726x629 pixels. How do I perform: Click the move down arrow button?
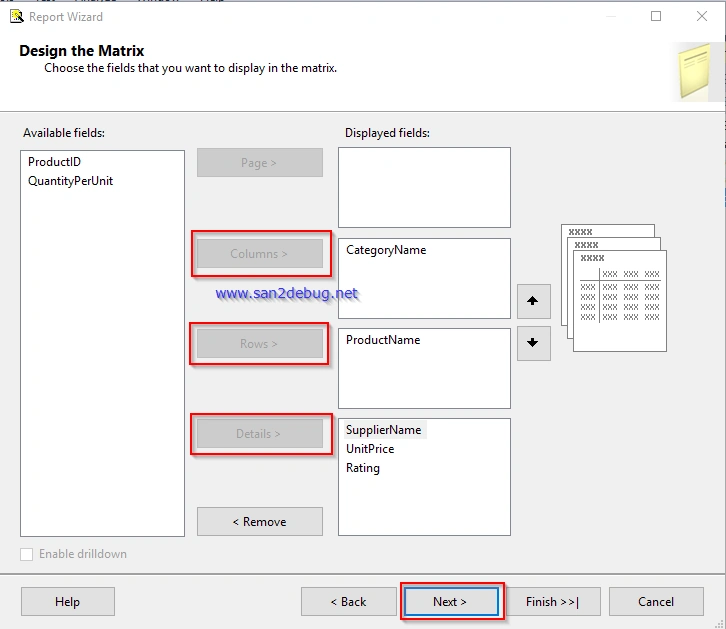point(533,343)
